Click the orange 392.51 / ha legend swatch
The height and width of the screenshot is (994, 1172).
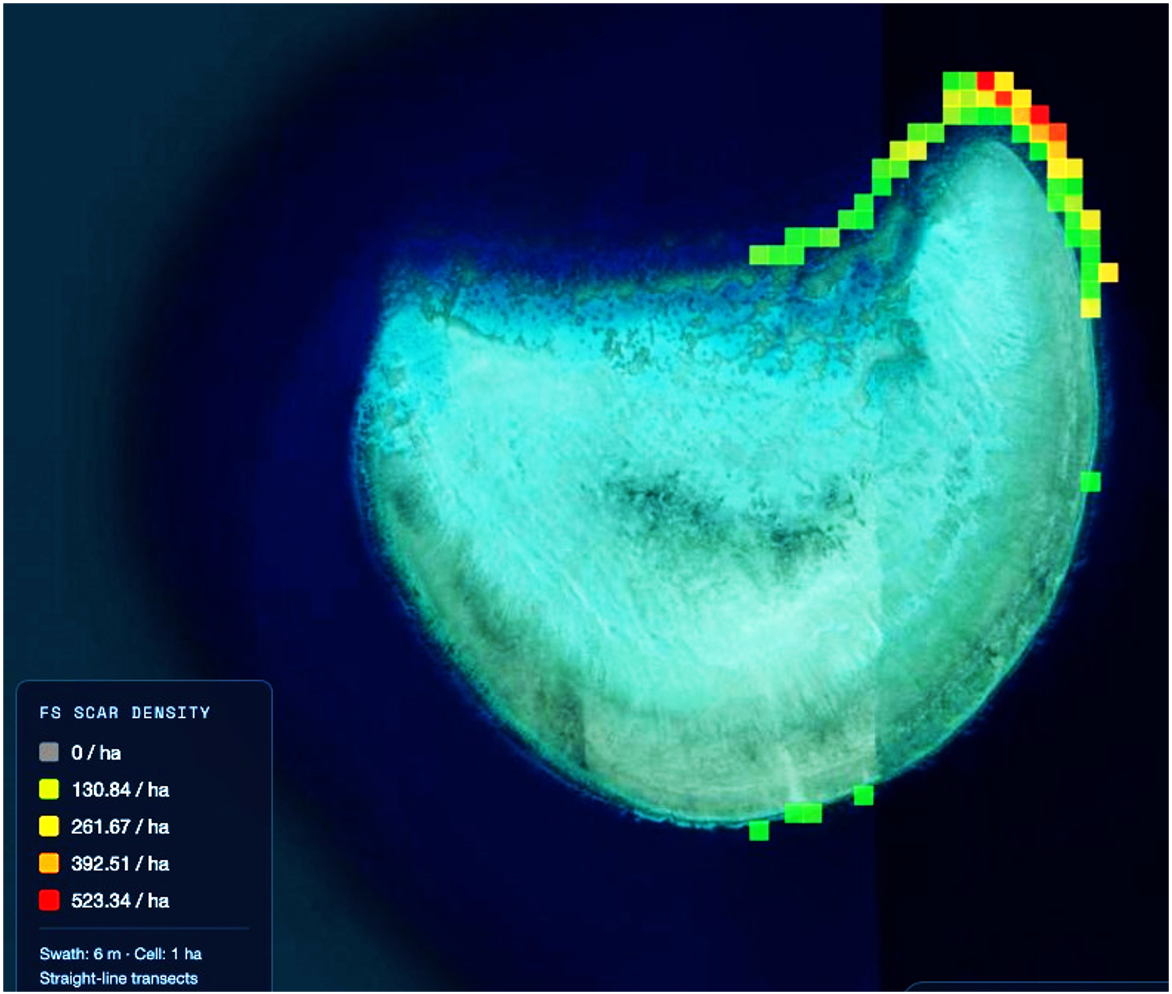point(49,863)
